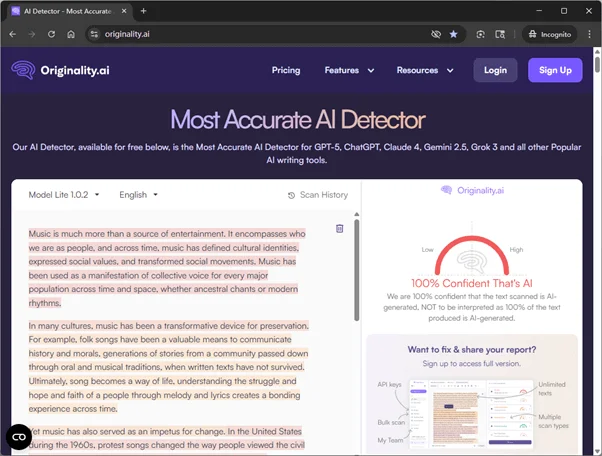Bookmark this page with the star
Screen dimensions: 602x456
click(x=453, y=34)
